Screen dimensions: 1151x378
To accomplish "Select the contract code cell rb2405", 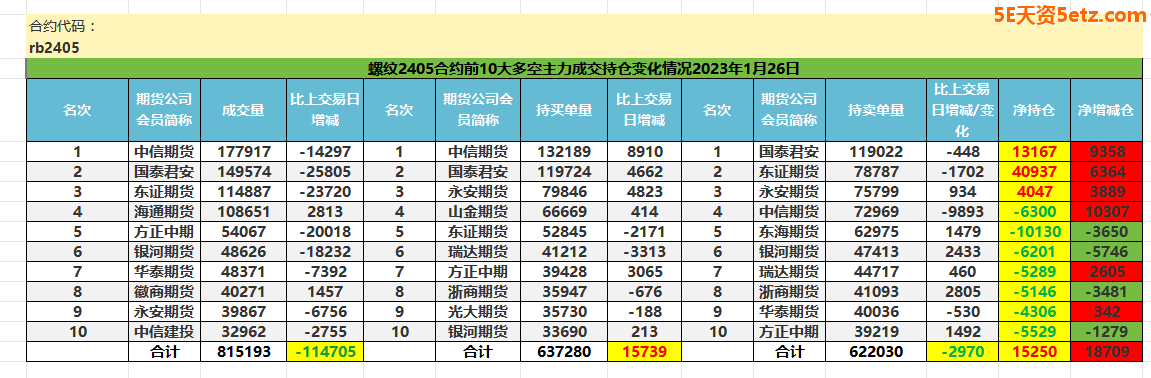I will (x=54, y=48).
